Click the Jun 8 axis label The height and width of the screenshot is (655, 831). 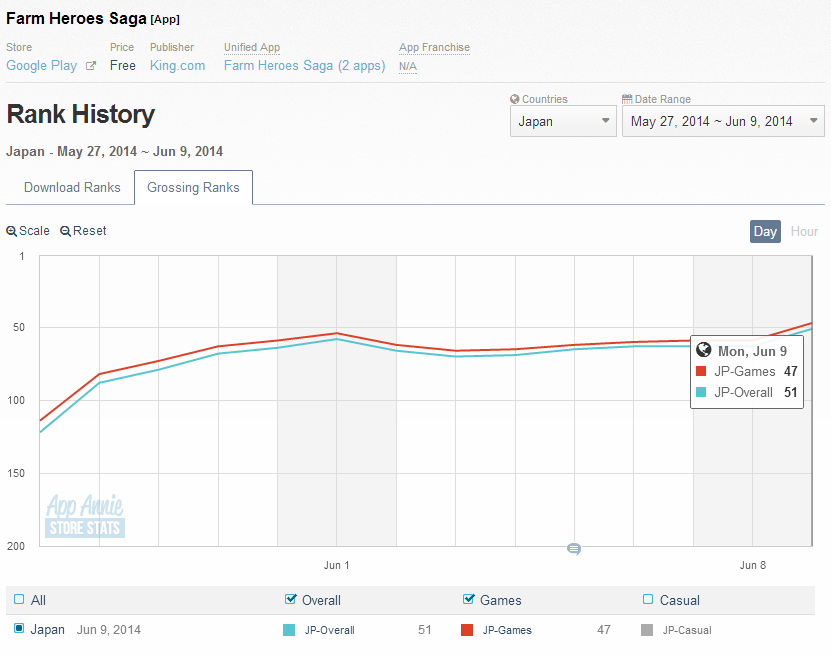tap(753, 565)
